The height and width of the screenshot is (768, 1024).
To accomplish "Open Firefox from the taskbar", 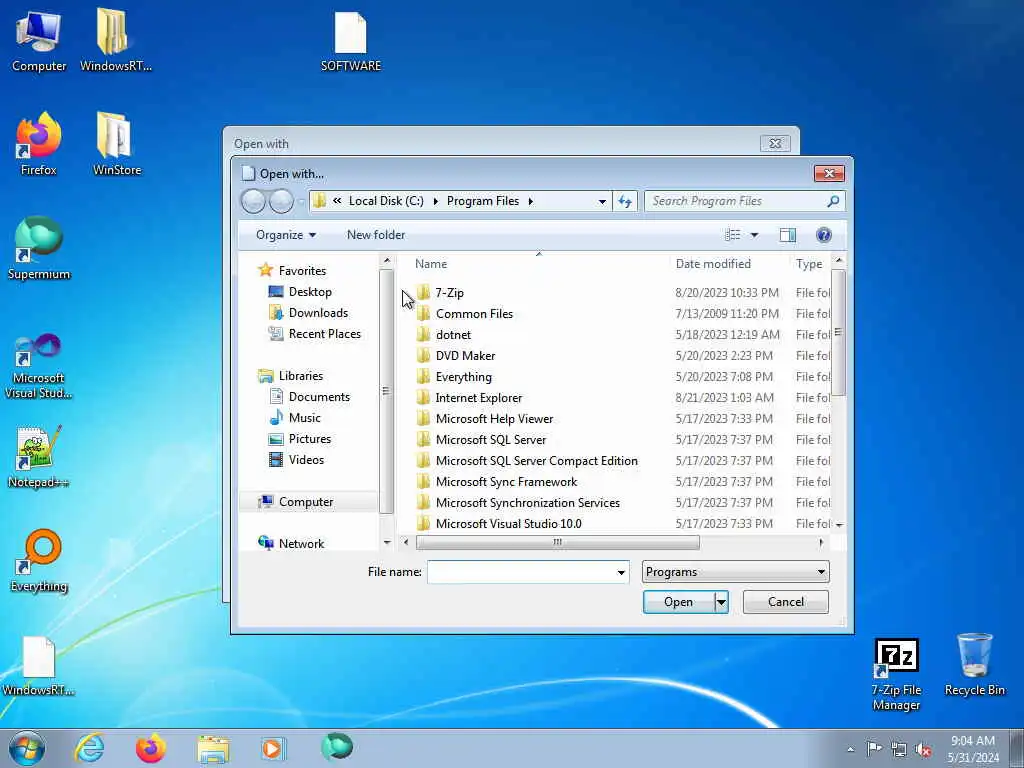I will tap(151, 748).
